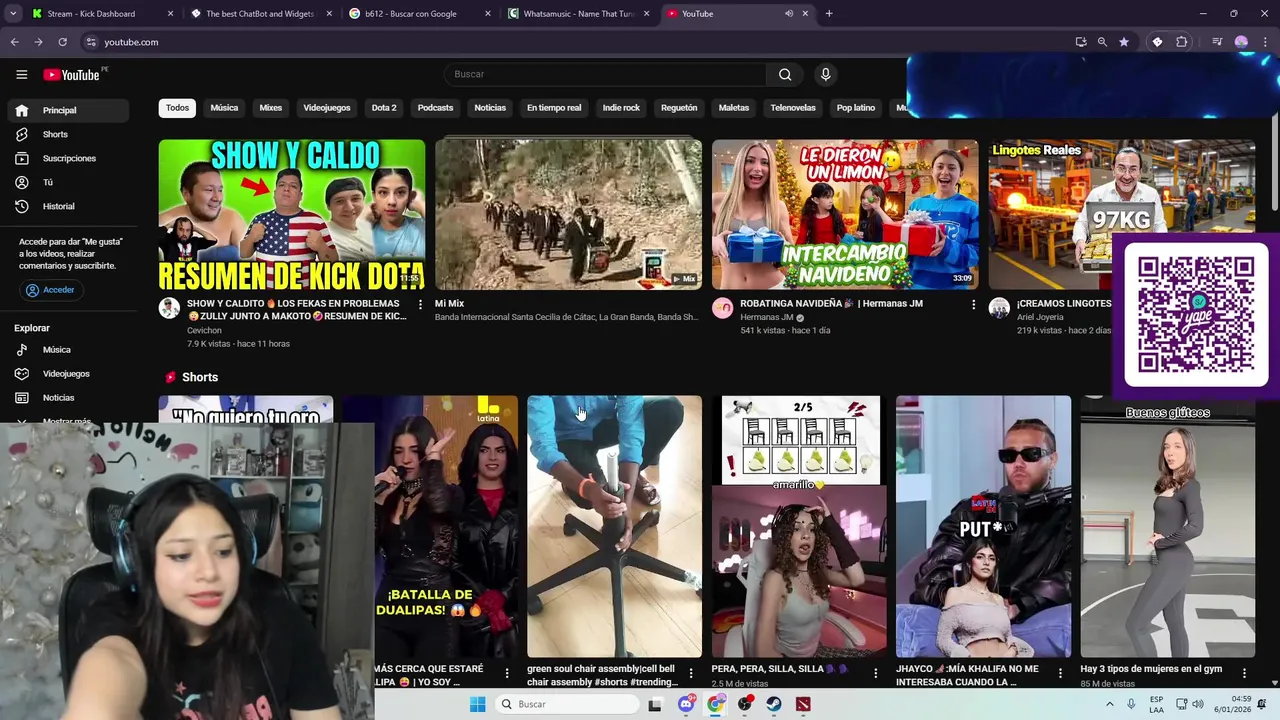Open options for PERA, PERA, SILLA short

[x=875, y=673]
